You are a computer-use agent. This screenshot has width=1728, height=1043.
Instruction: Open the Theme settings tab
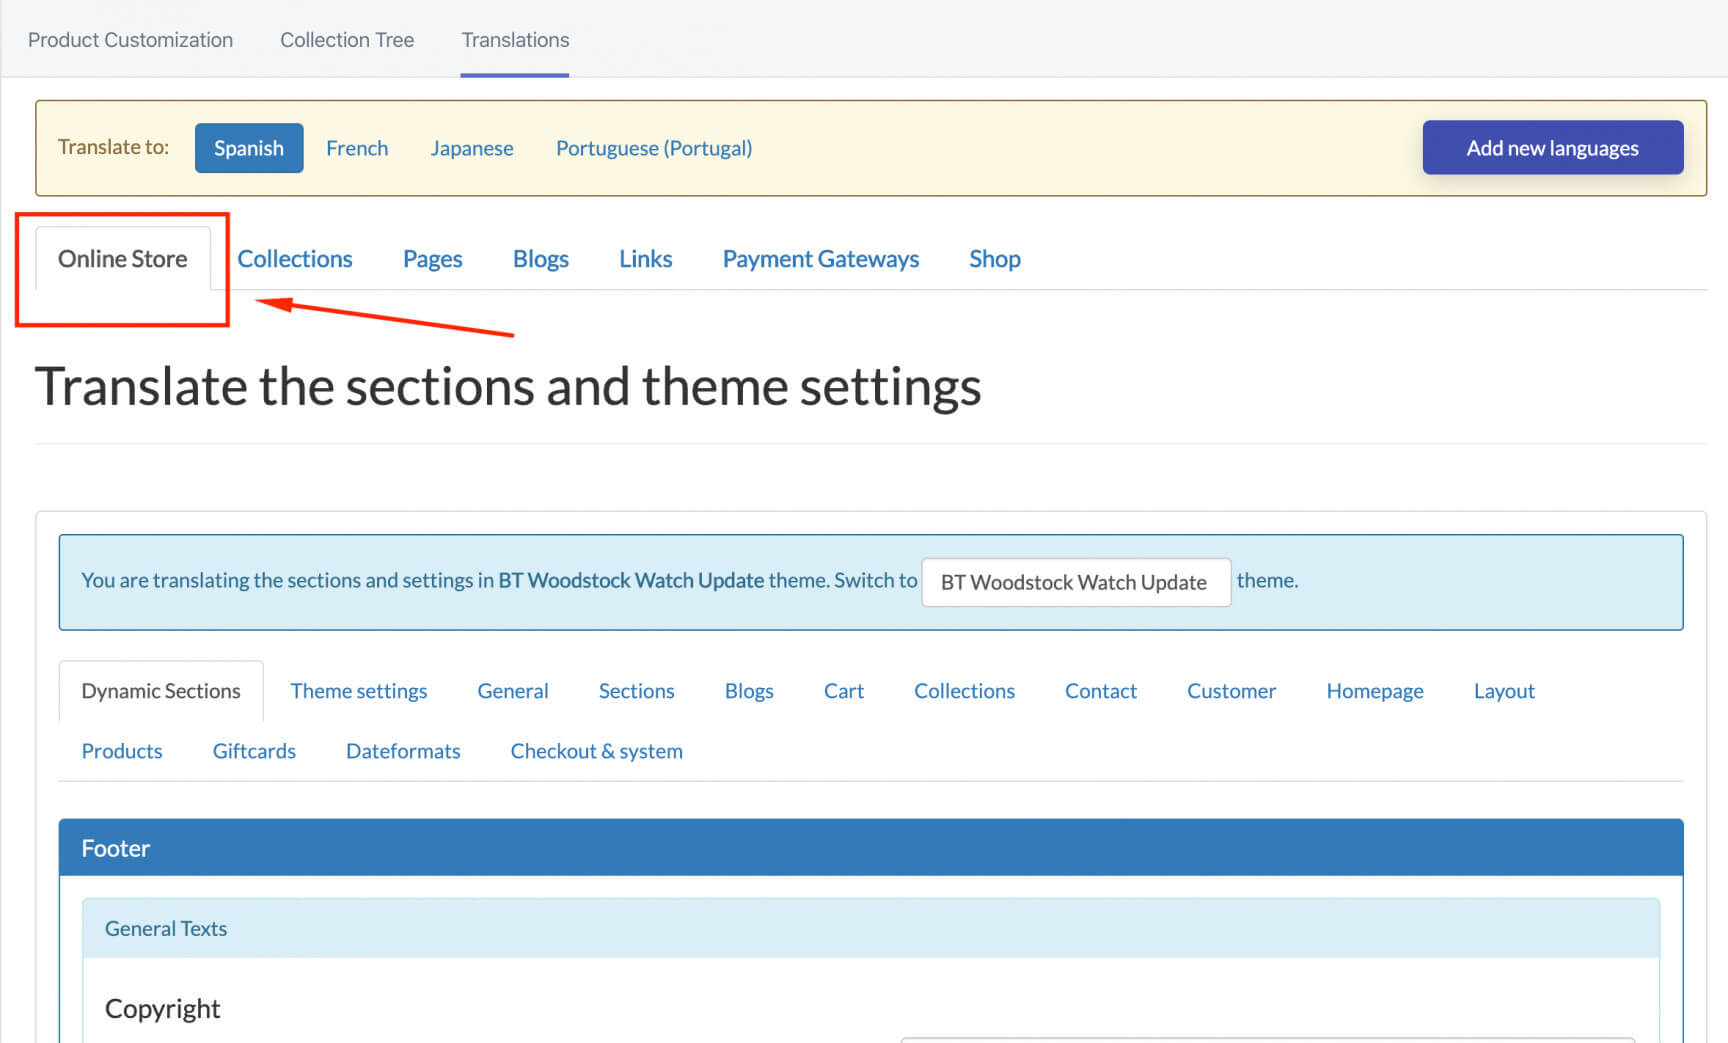358,691
